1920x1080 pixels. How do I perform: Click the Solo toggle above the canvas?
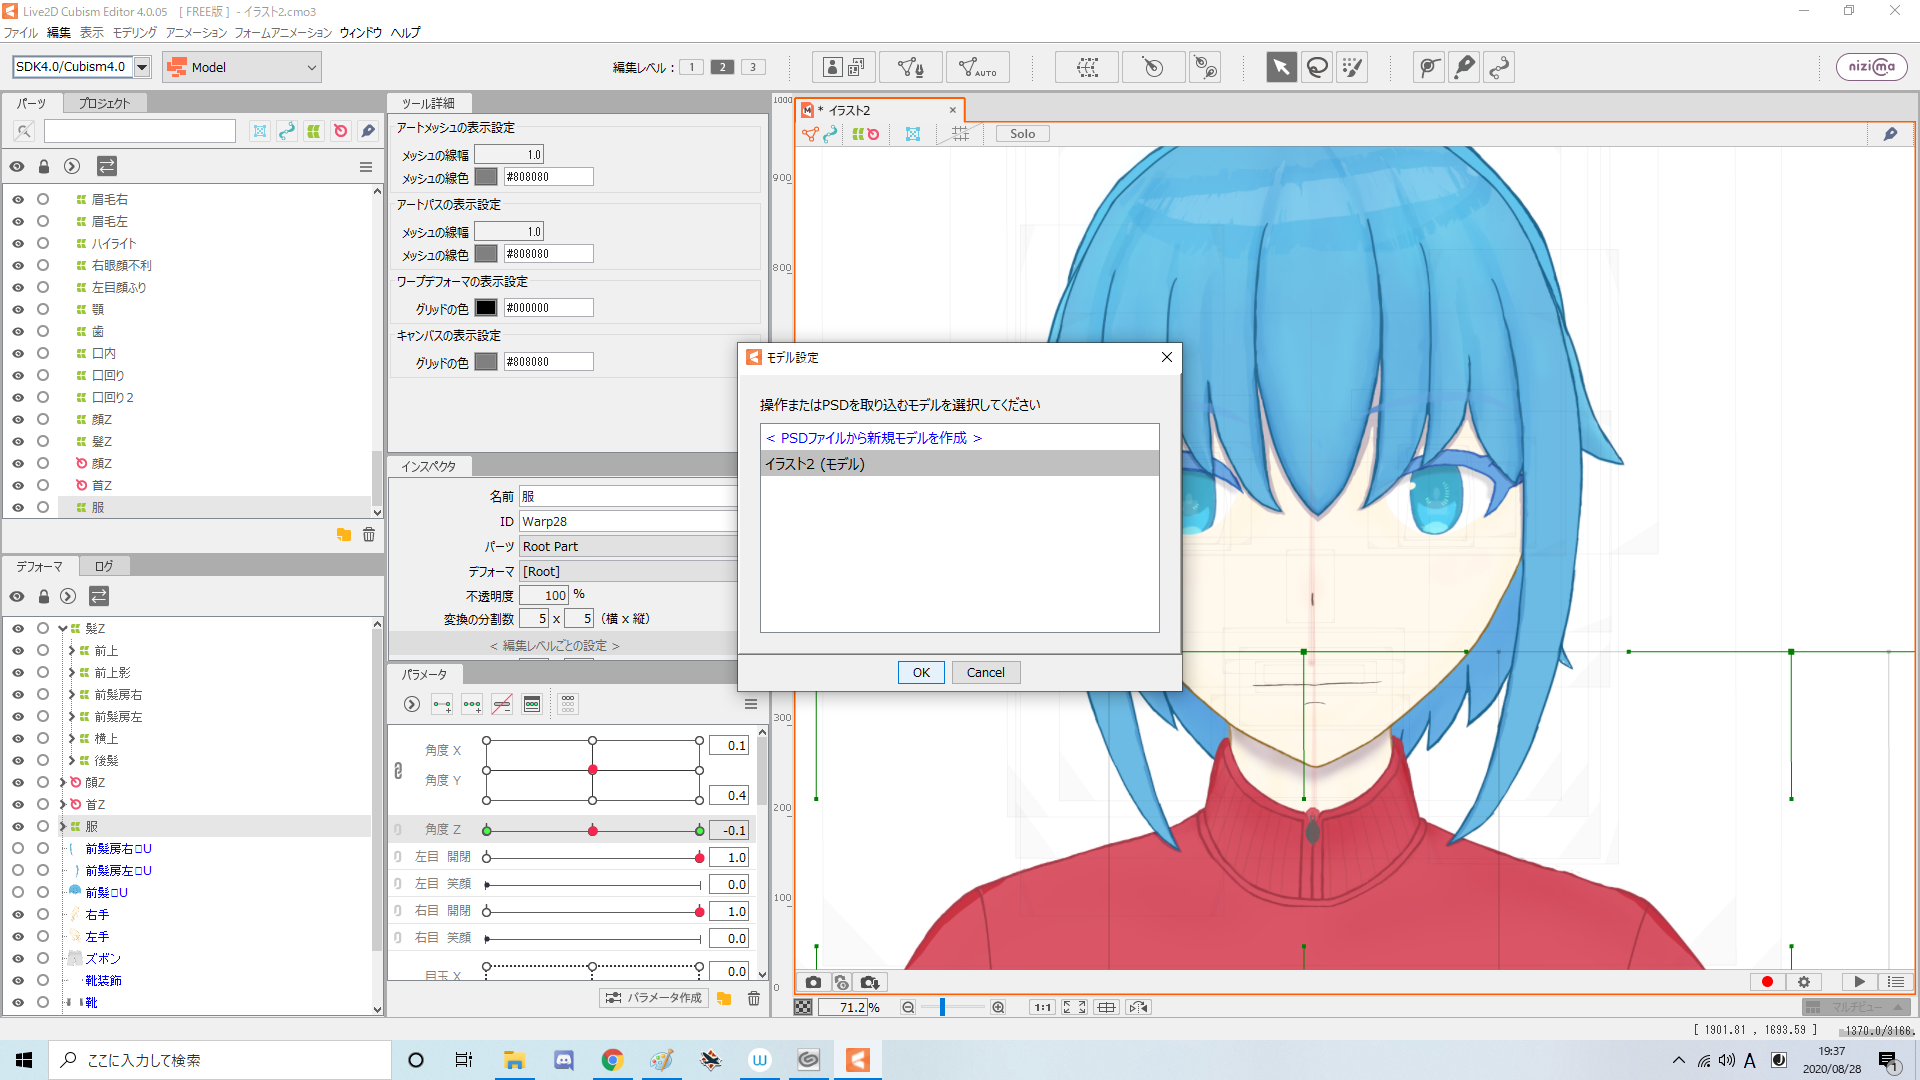pyautogui.click(x=1021, y=133)
